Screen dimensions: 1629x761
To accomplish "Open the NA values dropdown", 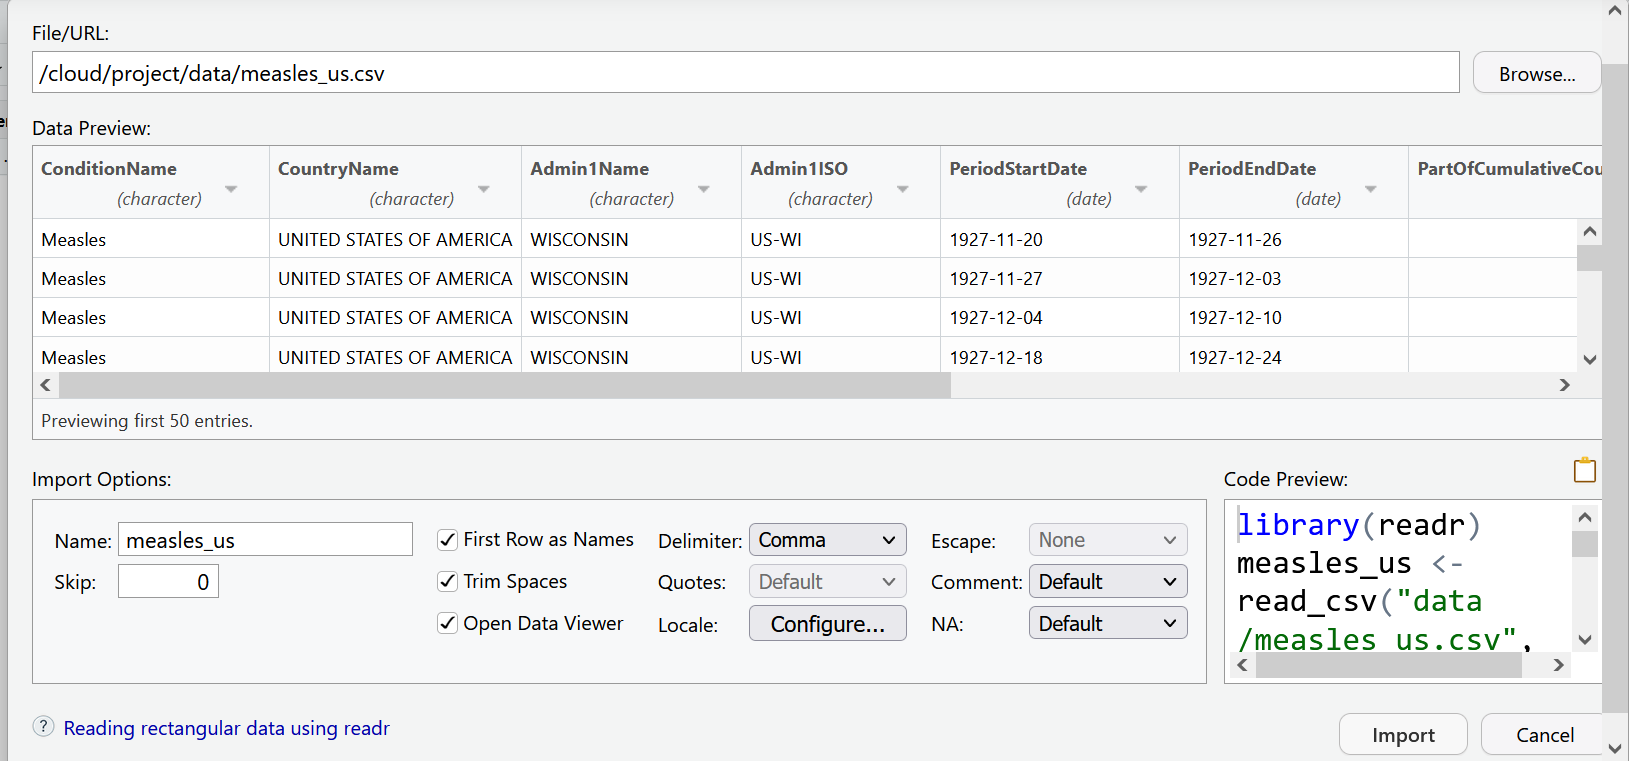I will [x=1107, y=624].
